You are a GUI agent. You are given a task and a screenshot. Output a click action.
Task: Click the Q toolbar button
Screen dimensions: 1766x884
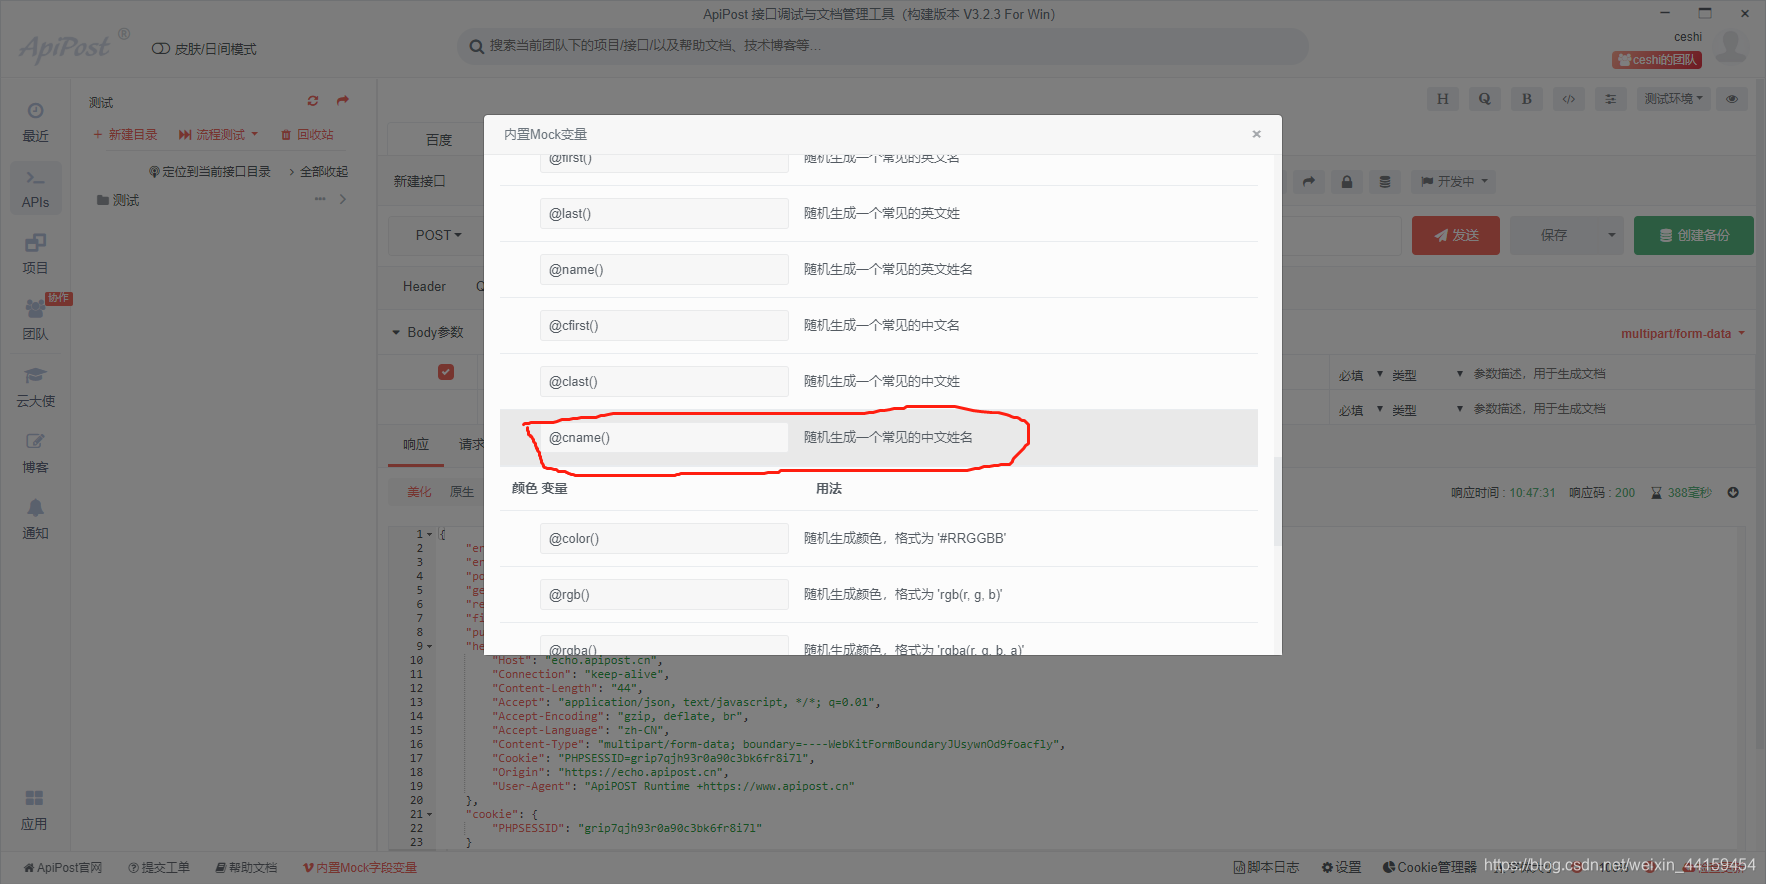click(x=1484, y=99)
